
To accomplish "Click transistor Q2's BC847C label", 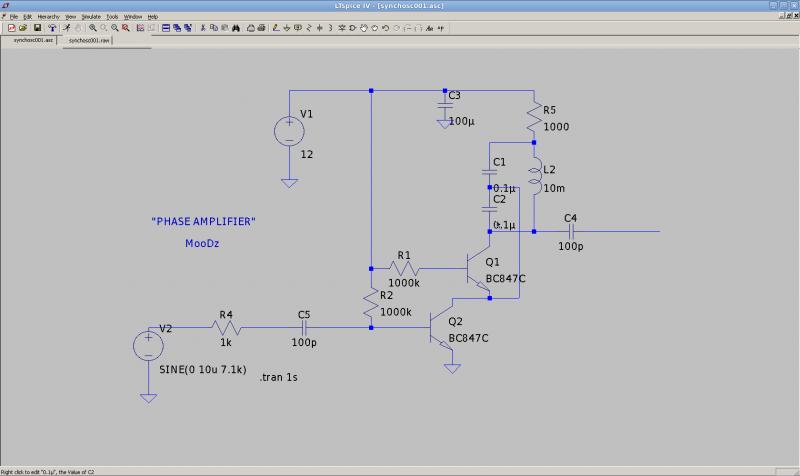I will (x=468, y=338).
